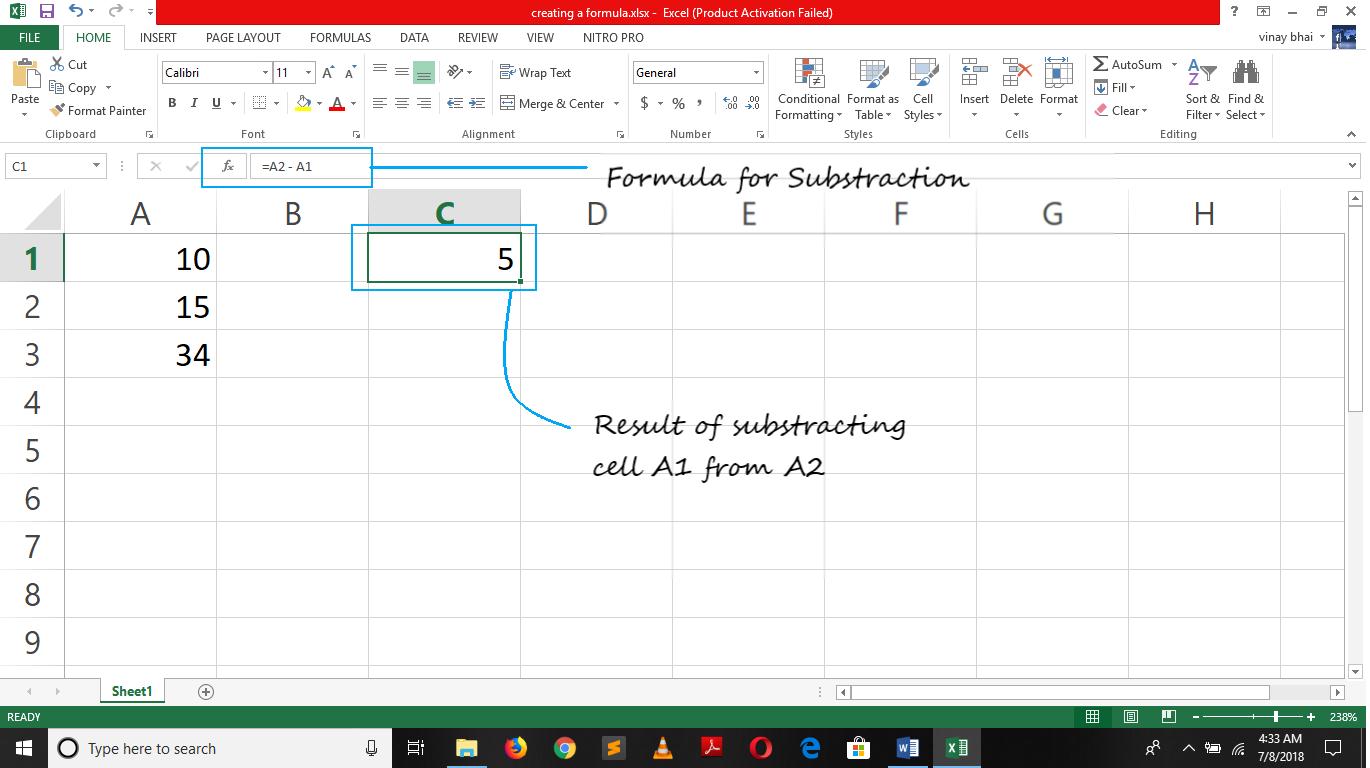Toggle Italic text formatting

pyautogui.click(x=194, y=103)
